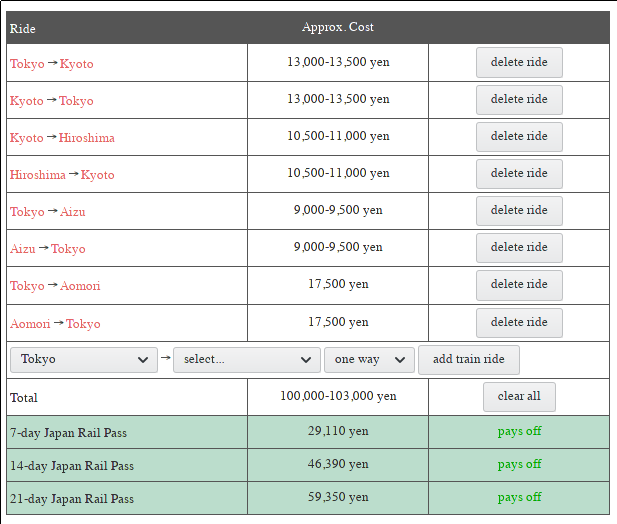The image size is (617, 524).
Task: Open the Kyoto link in Hiroshima → Kyoto row
Action: pyautogui.click(x=98, y=175)
